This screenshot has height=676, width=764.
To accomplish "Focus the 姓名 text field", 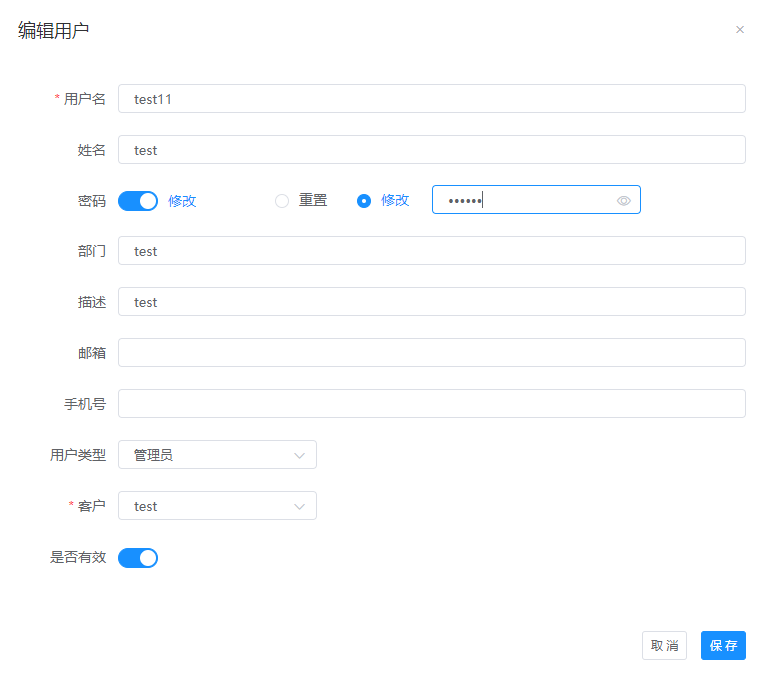I will point(431,149).
